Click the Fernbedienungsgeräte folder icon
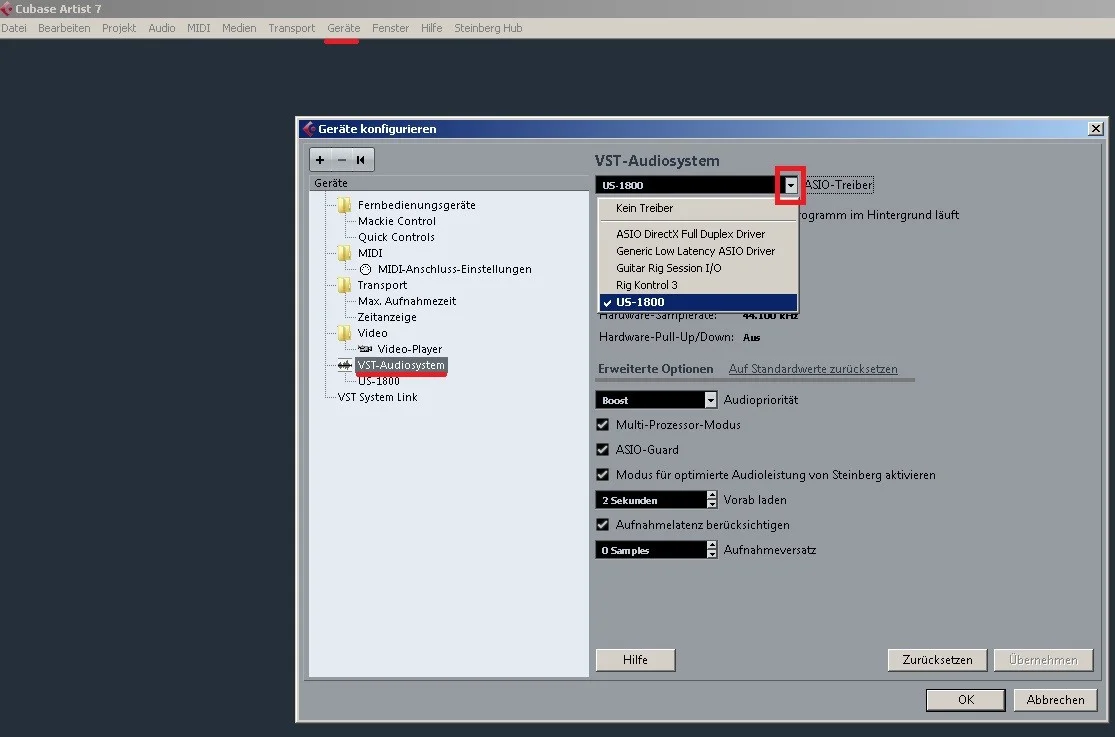This screenshot has height=737, width=1115. click(344, 205)
